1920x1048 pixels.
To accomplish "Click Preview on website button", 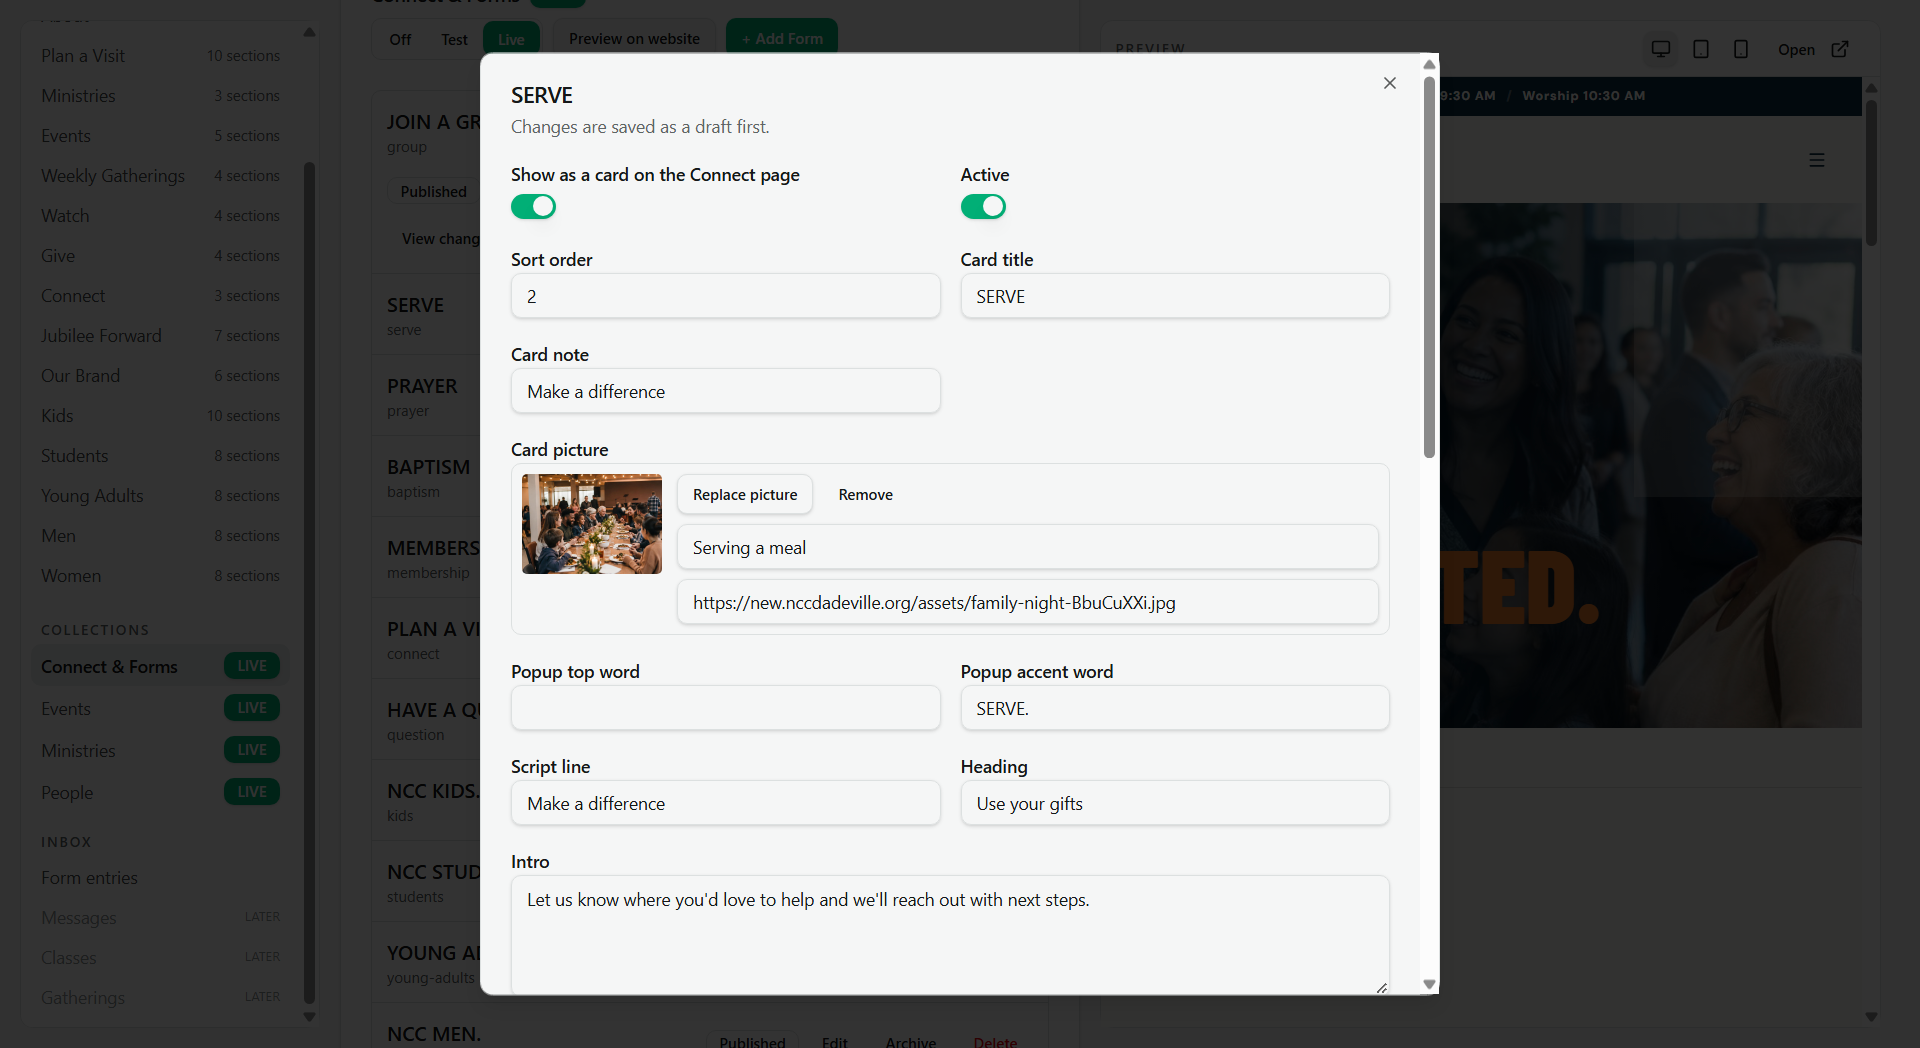I will 634,39.
